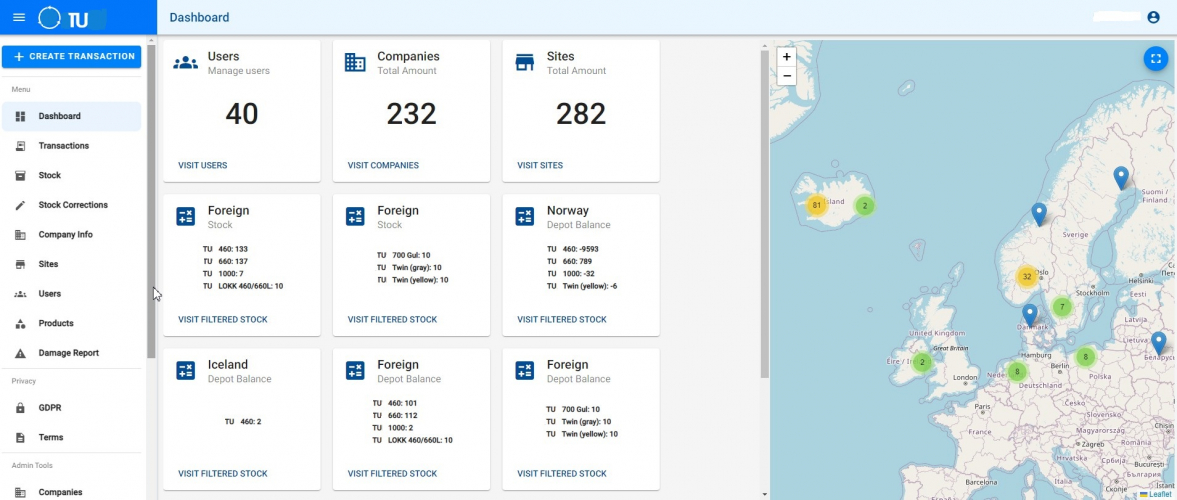Click the Terms document icon
The height and width of the screenshot is (500, 1177).
(x=20, y=438)
